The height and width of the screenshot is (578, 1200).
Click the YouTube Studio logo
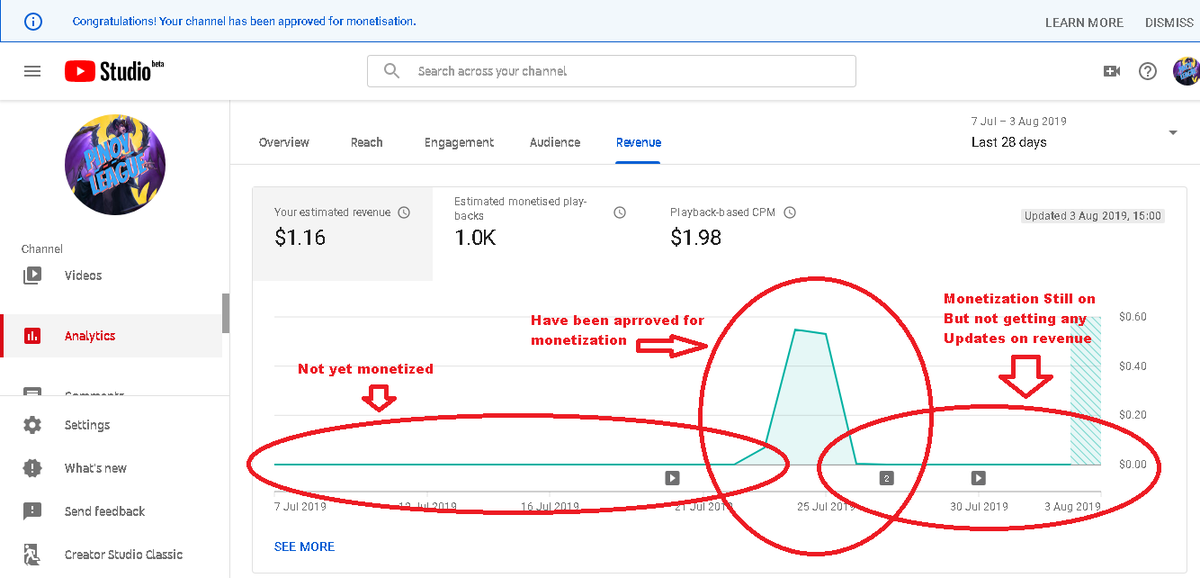point(114,71)
